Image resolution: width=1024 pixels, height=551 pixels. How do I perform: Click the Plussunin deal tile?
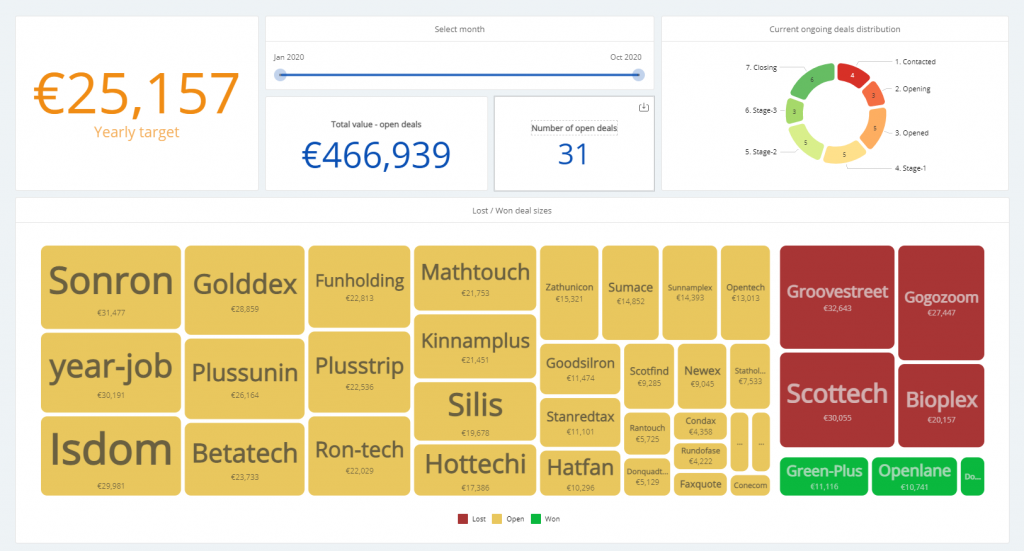(x=245, y=379)
